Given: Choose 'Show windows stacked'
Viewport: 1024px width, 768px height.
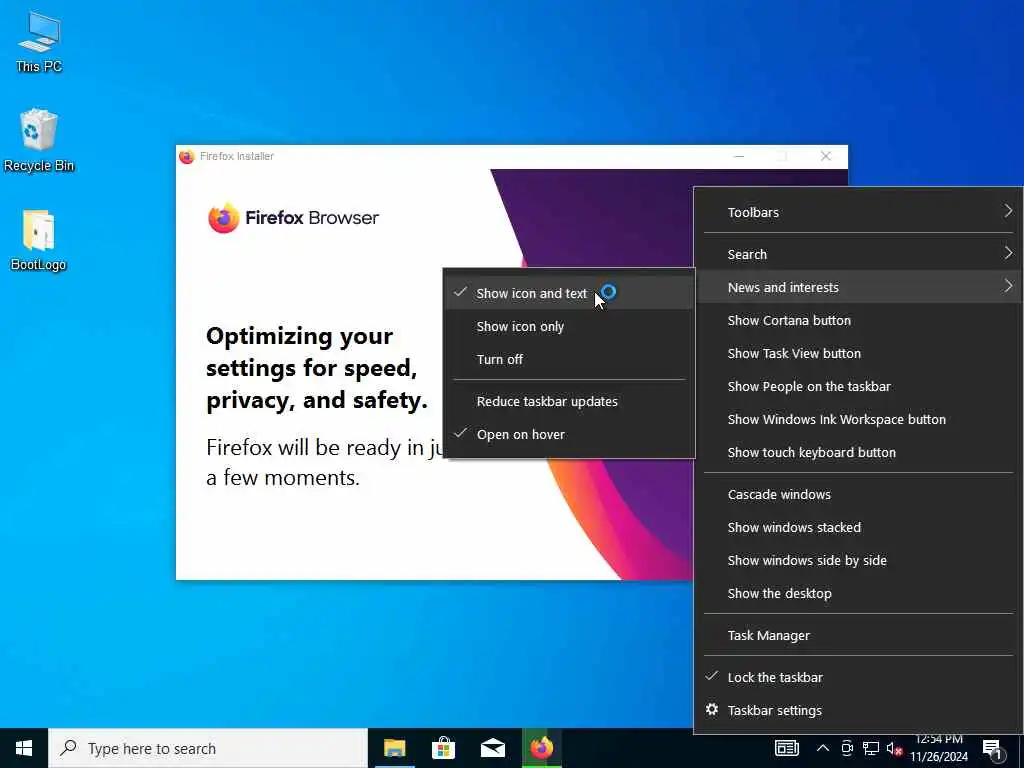Looking at the screenshot, I should click(857, 527).
